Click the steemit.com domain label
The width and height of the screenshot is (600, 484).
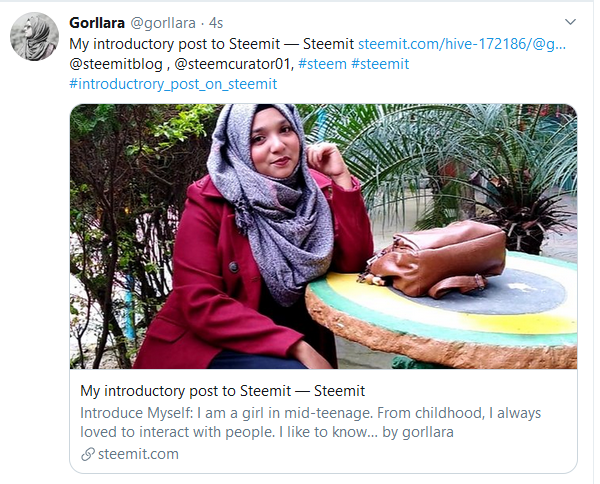[138, 454]
